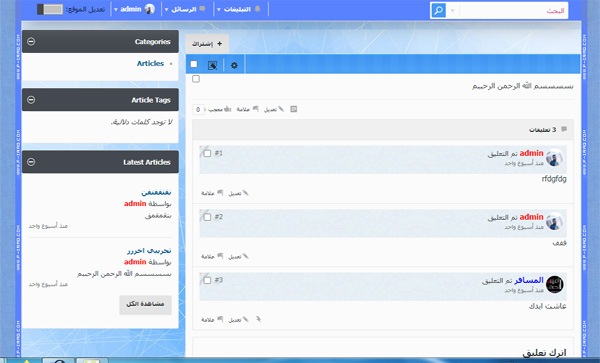Click the like thumbs-up icon on article
Image resolution: width=600 pixels, height=363 pixels.
coord(228,109)
